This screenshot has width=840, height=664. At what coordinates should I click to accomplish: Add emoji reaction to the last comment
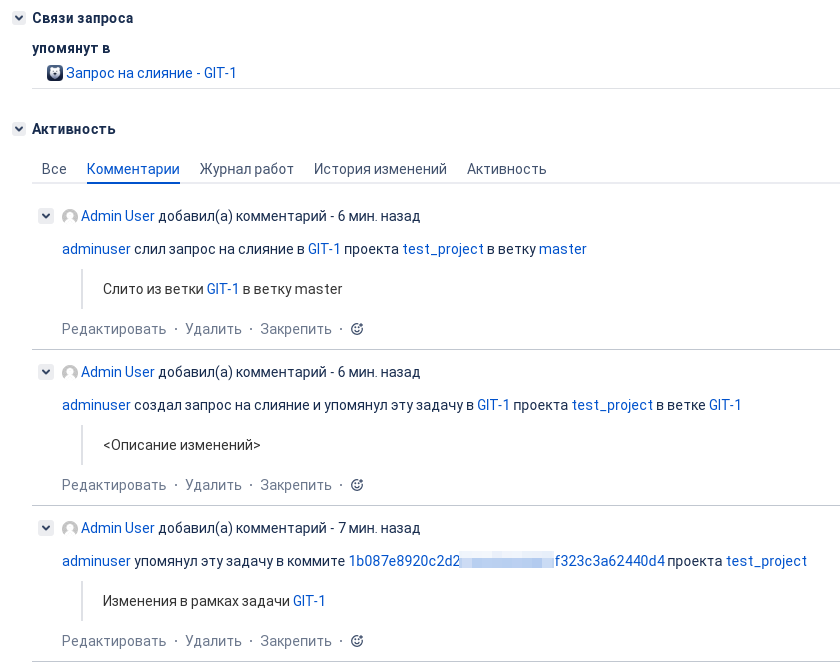[357, 640]
